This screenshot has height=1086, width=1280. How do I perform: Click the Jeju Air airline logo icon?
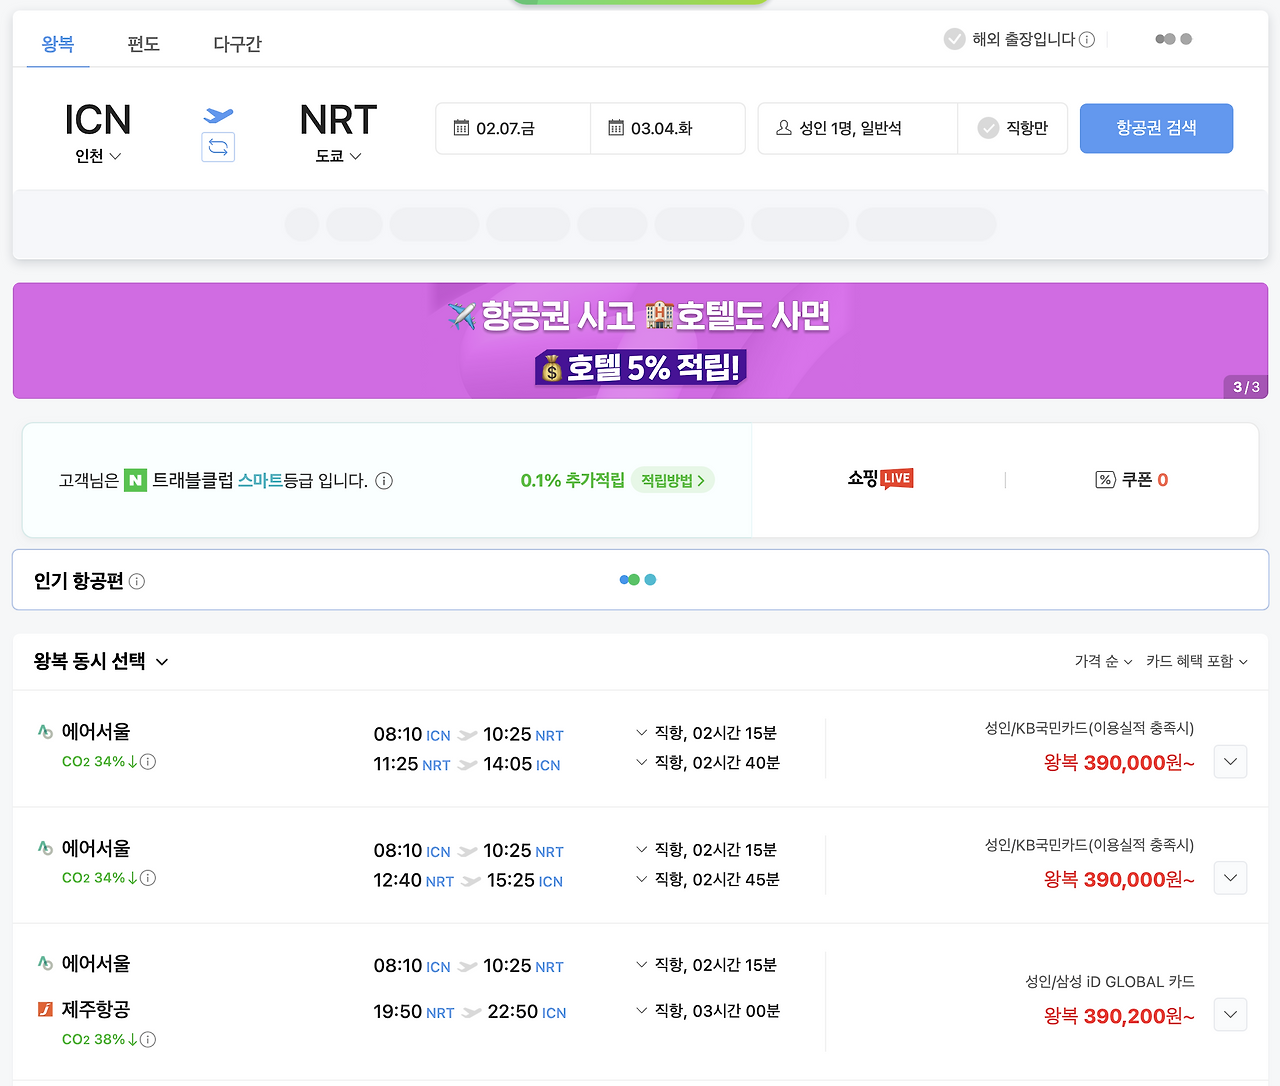pos(45,1009)
